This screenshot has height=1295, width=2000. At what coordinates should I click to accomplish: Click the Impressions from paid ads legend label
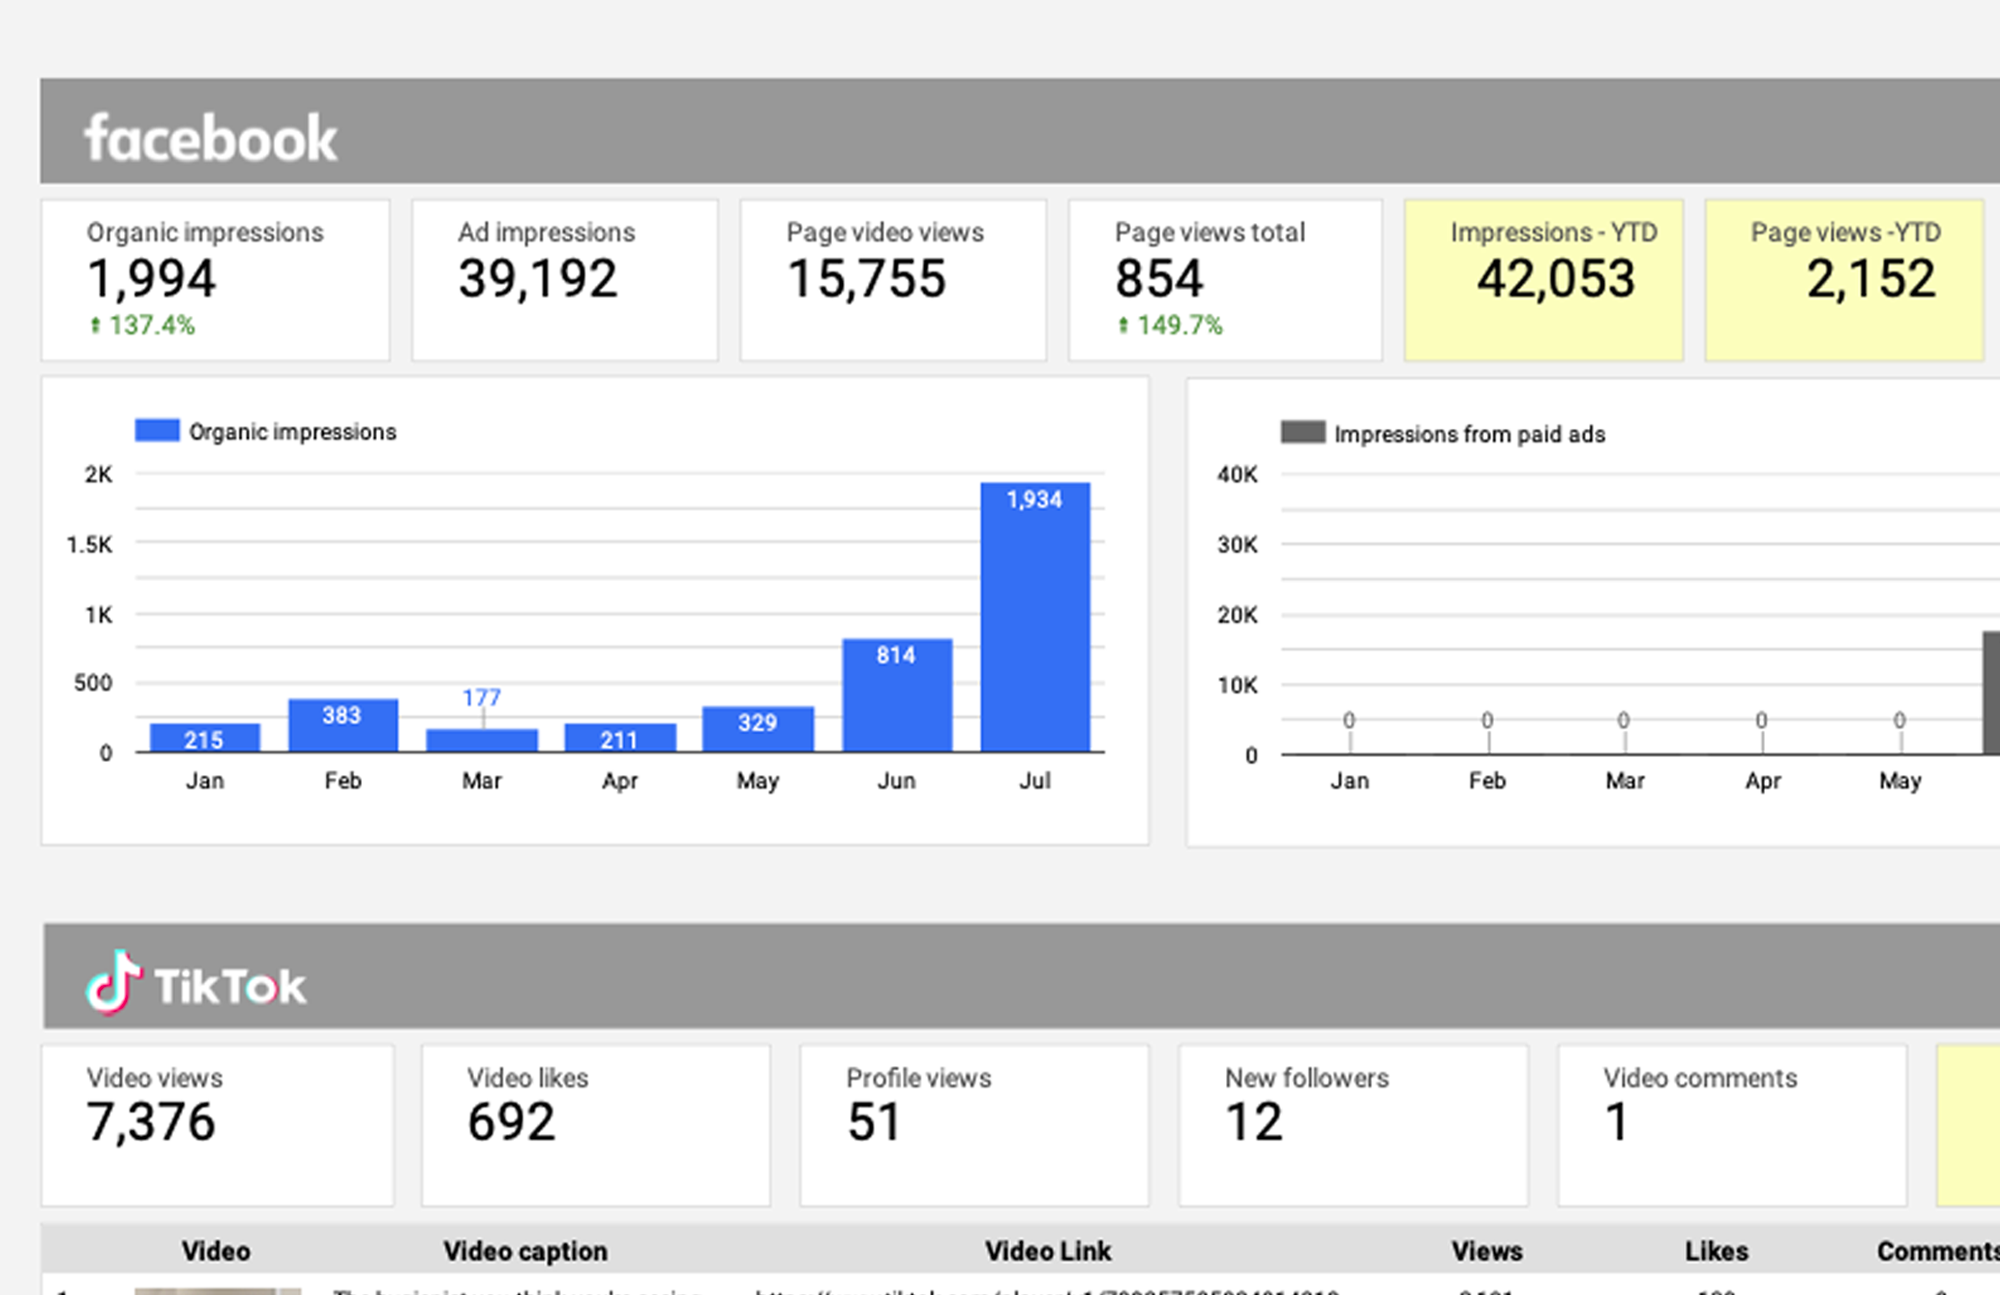1469,434
